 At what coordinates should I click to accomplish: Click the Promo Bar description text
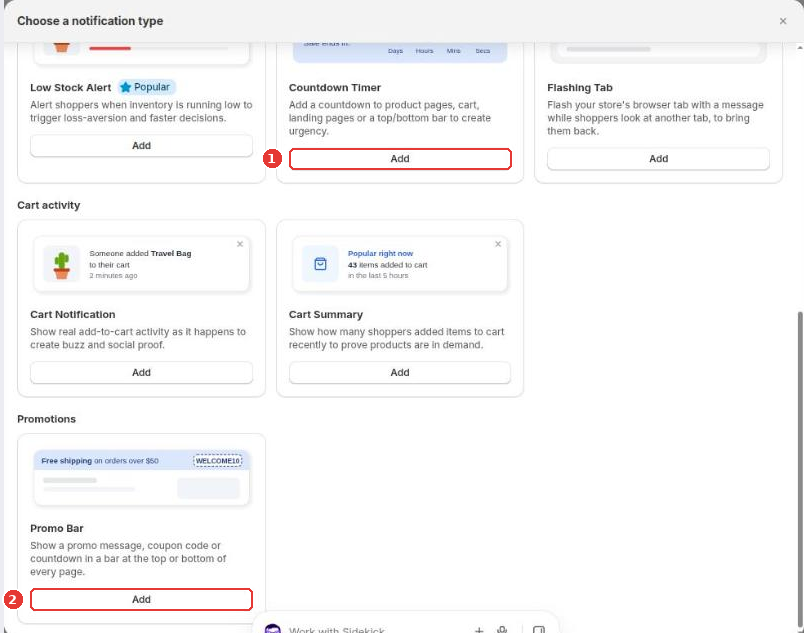(x=128, y=559)
